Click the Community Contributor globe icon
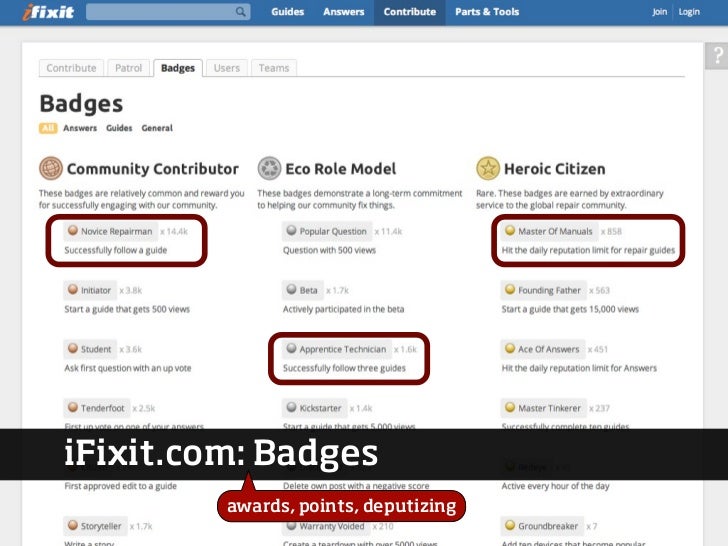The width and height of the screenshot is (728, 546). pos(51,168)
